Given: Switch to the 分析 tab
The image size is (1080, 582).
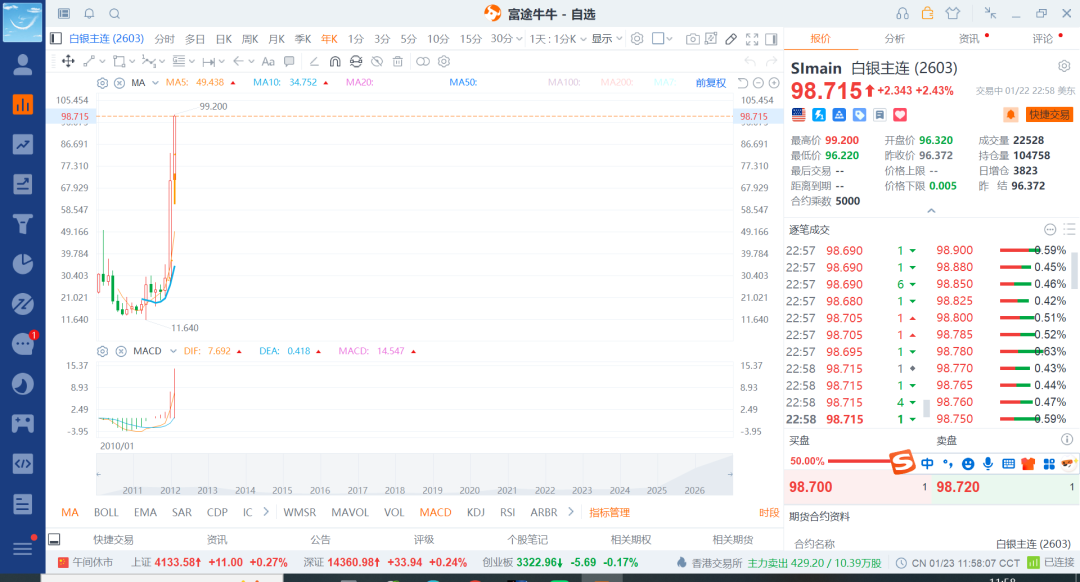Looking at the screenshot, I should (894, 39).
